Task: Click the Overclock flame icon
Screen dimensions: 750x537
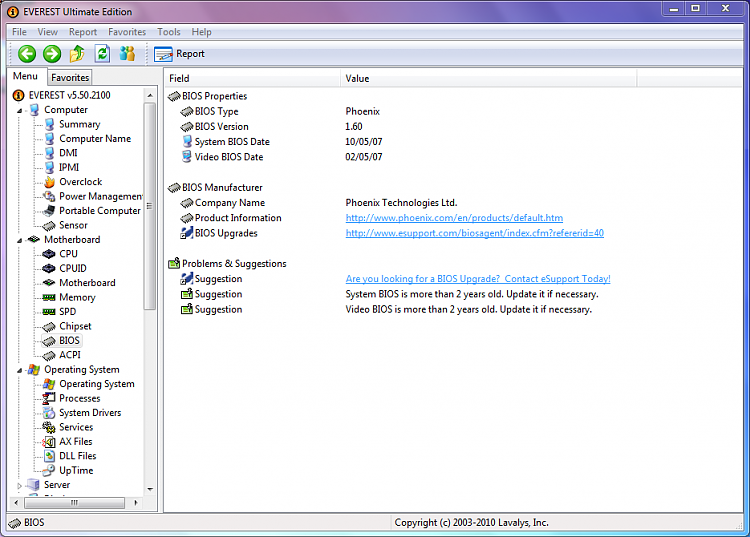Action: coord(49,182)
